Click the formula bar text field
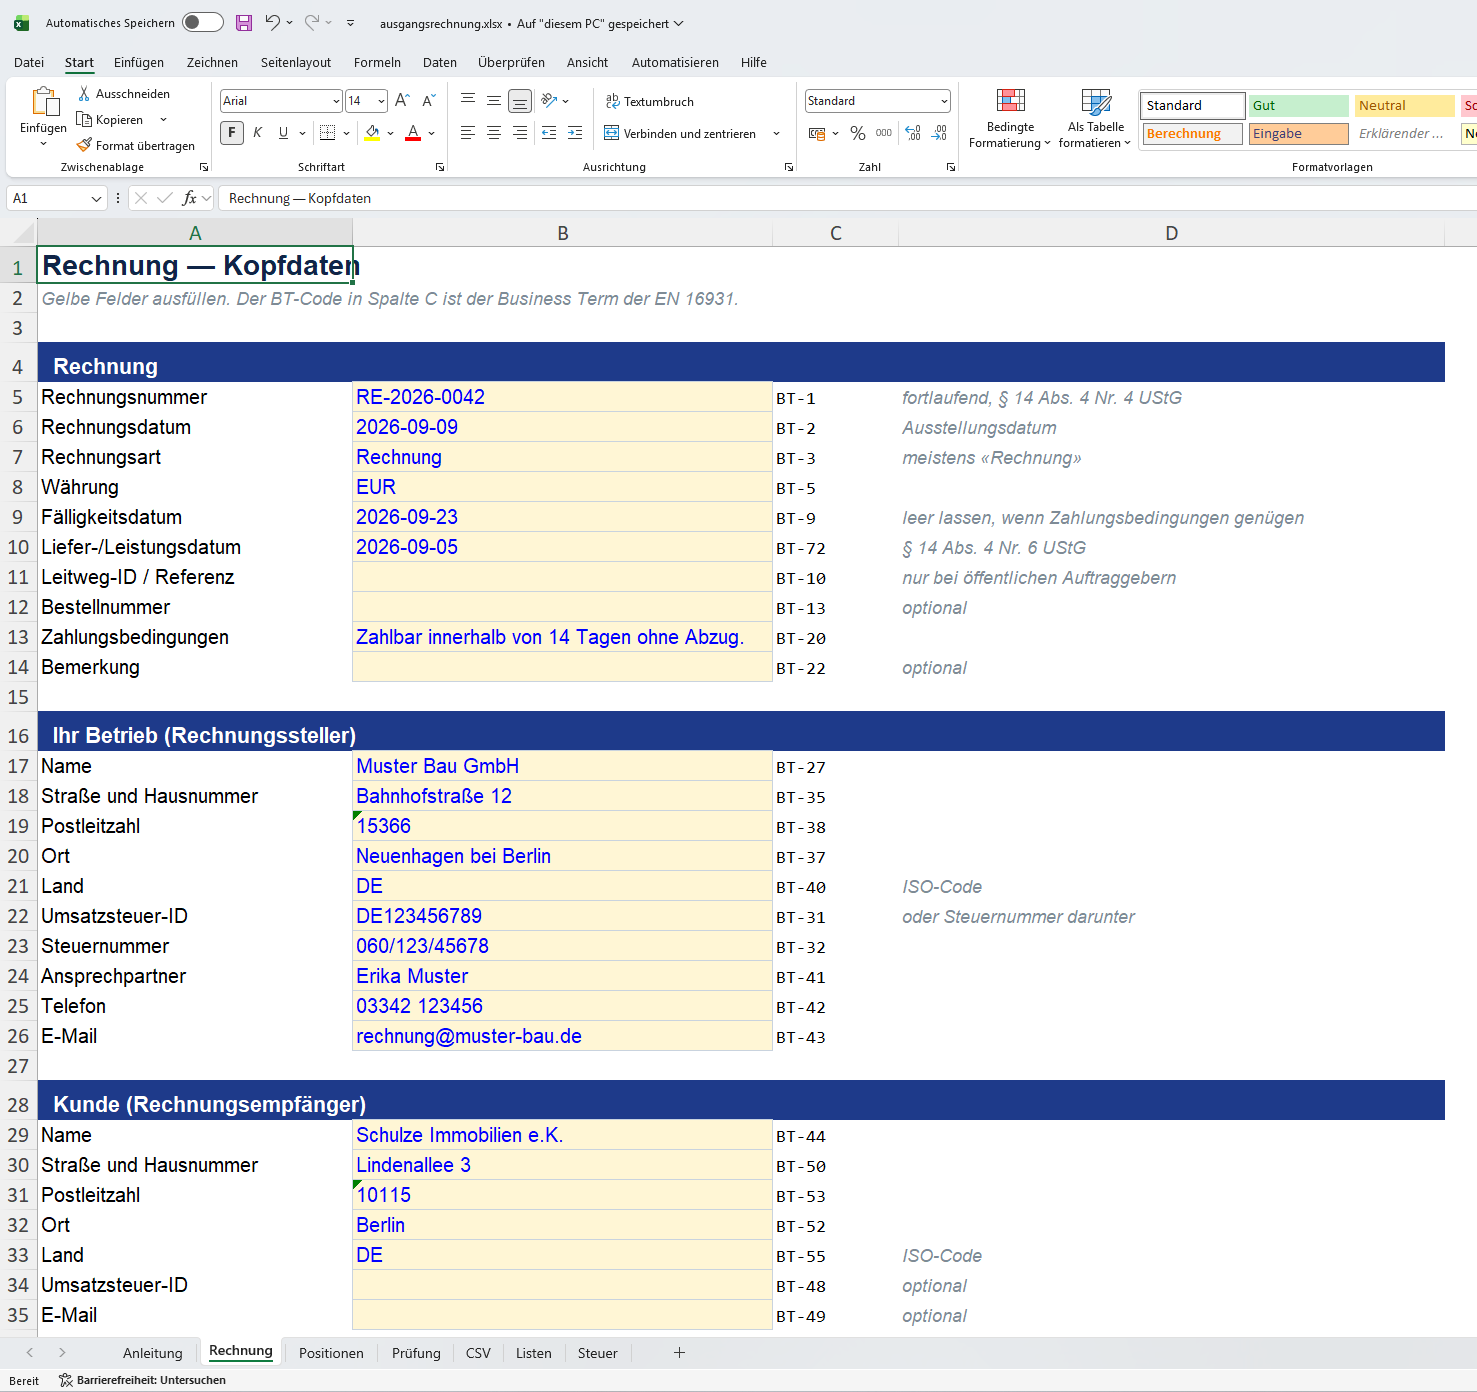1477x1392 pixels. (x=848, y=198)
